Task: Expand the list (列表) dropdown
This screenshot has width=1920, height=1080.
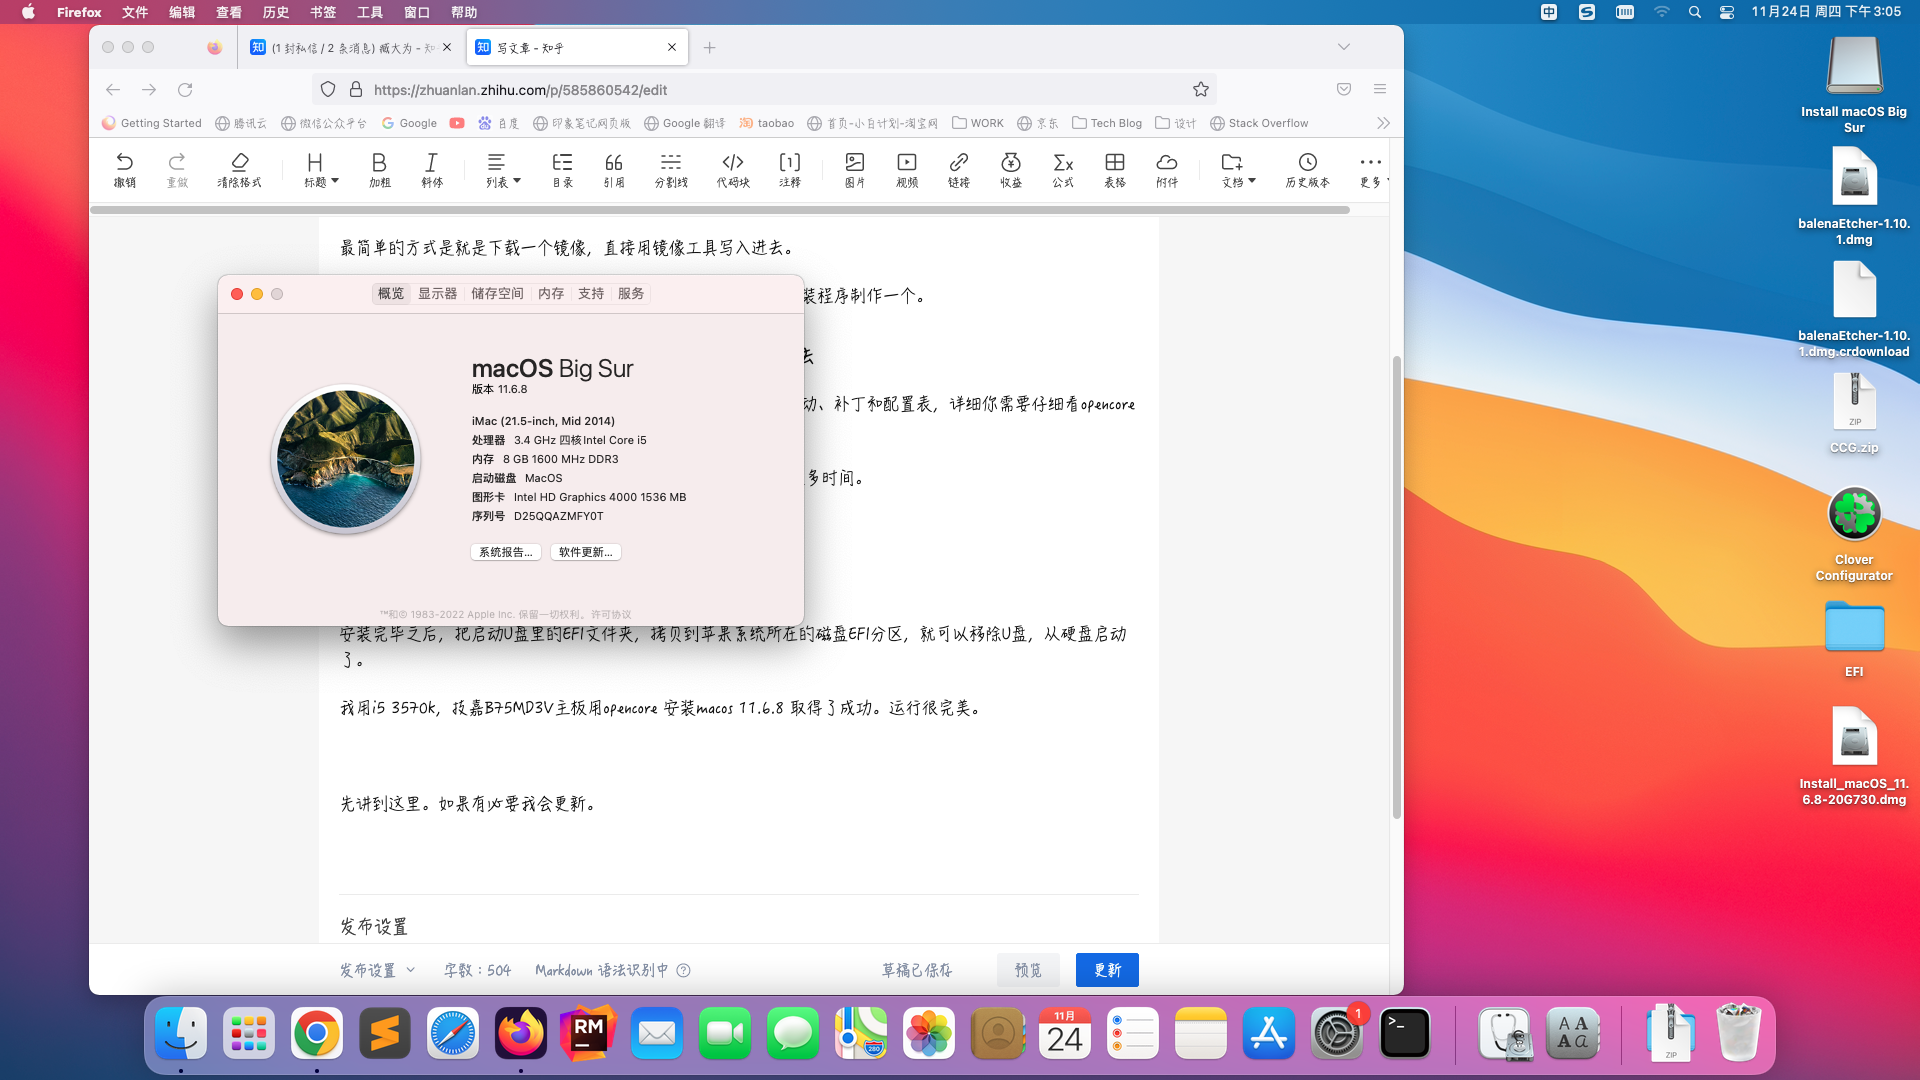Action: pos(503,169)
